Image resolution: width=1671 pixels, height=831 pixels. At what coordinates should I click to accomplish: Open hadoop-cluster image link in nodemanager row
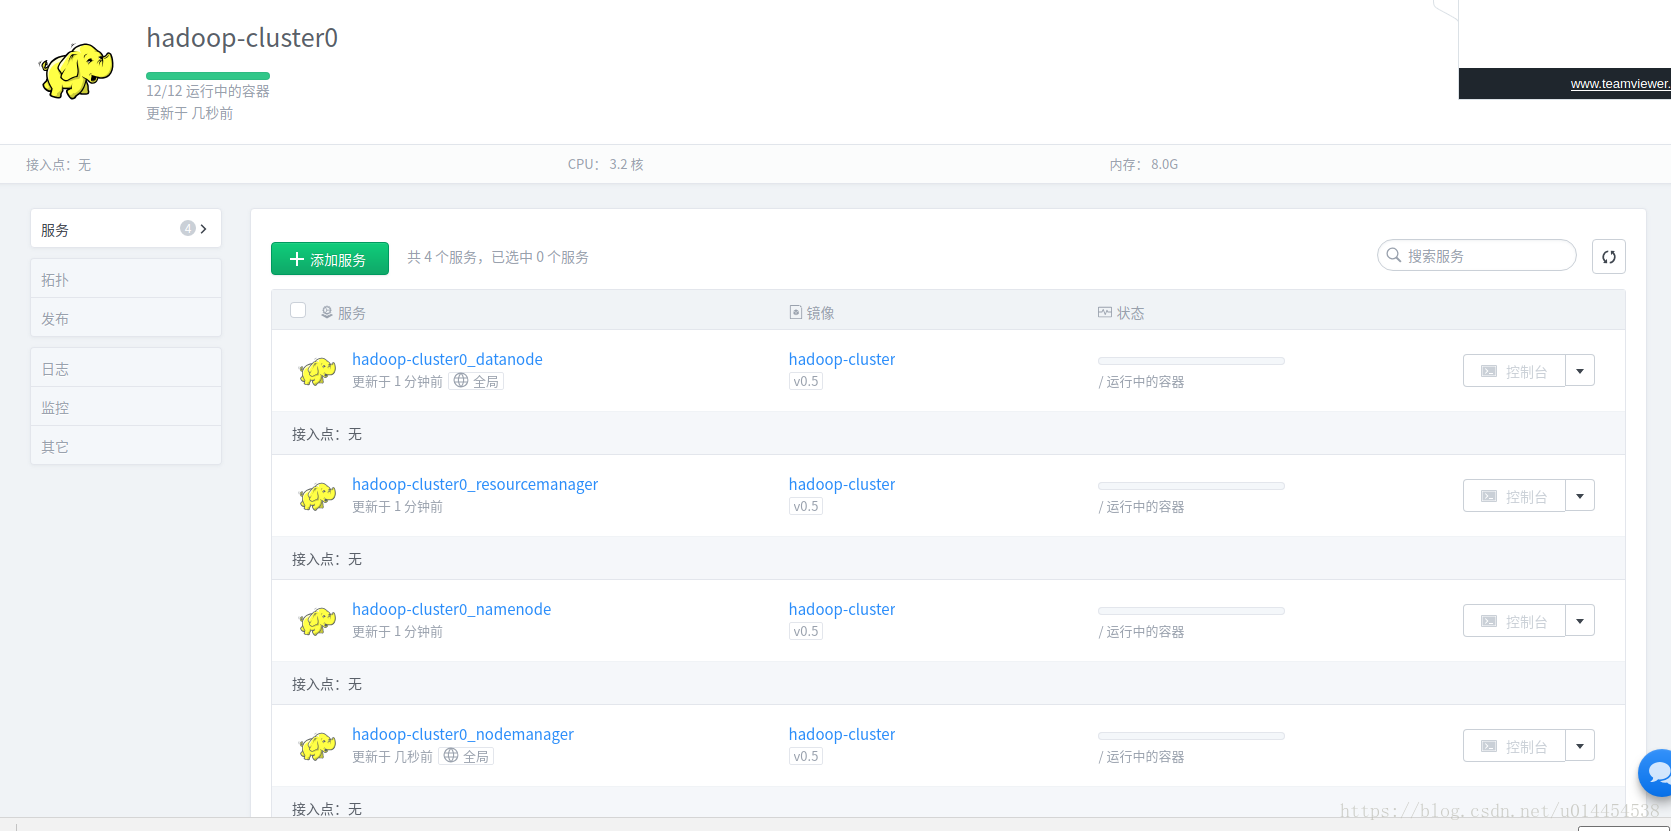coord(842,734)
